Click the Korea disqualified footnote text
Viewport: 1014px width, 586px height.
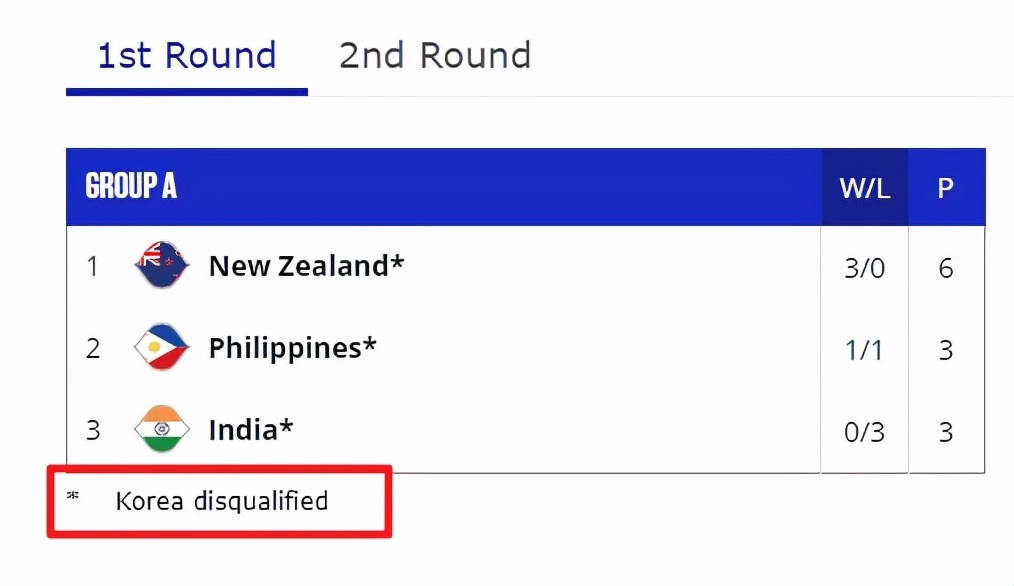click(222, 500)
